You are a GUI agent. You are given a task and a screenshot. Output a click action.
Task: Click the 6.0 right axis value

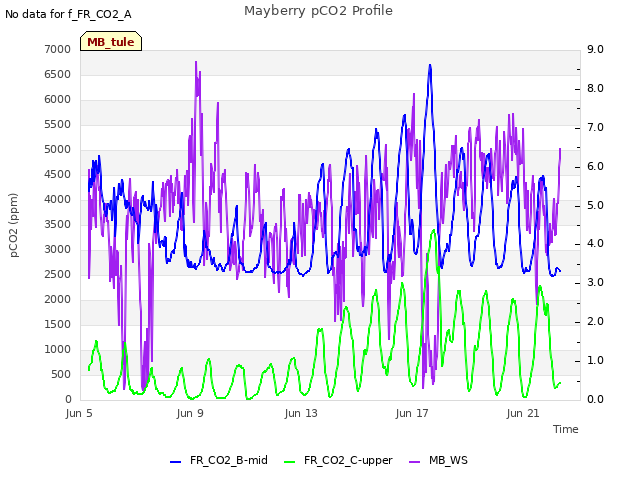pos(595,166)
